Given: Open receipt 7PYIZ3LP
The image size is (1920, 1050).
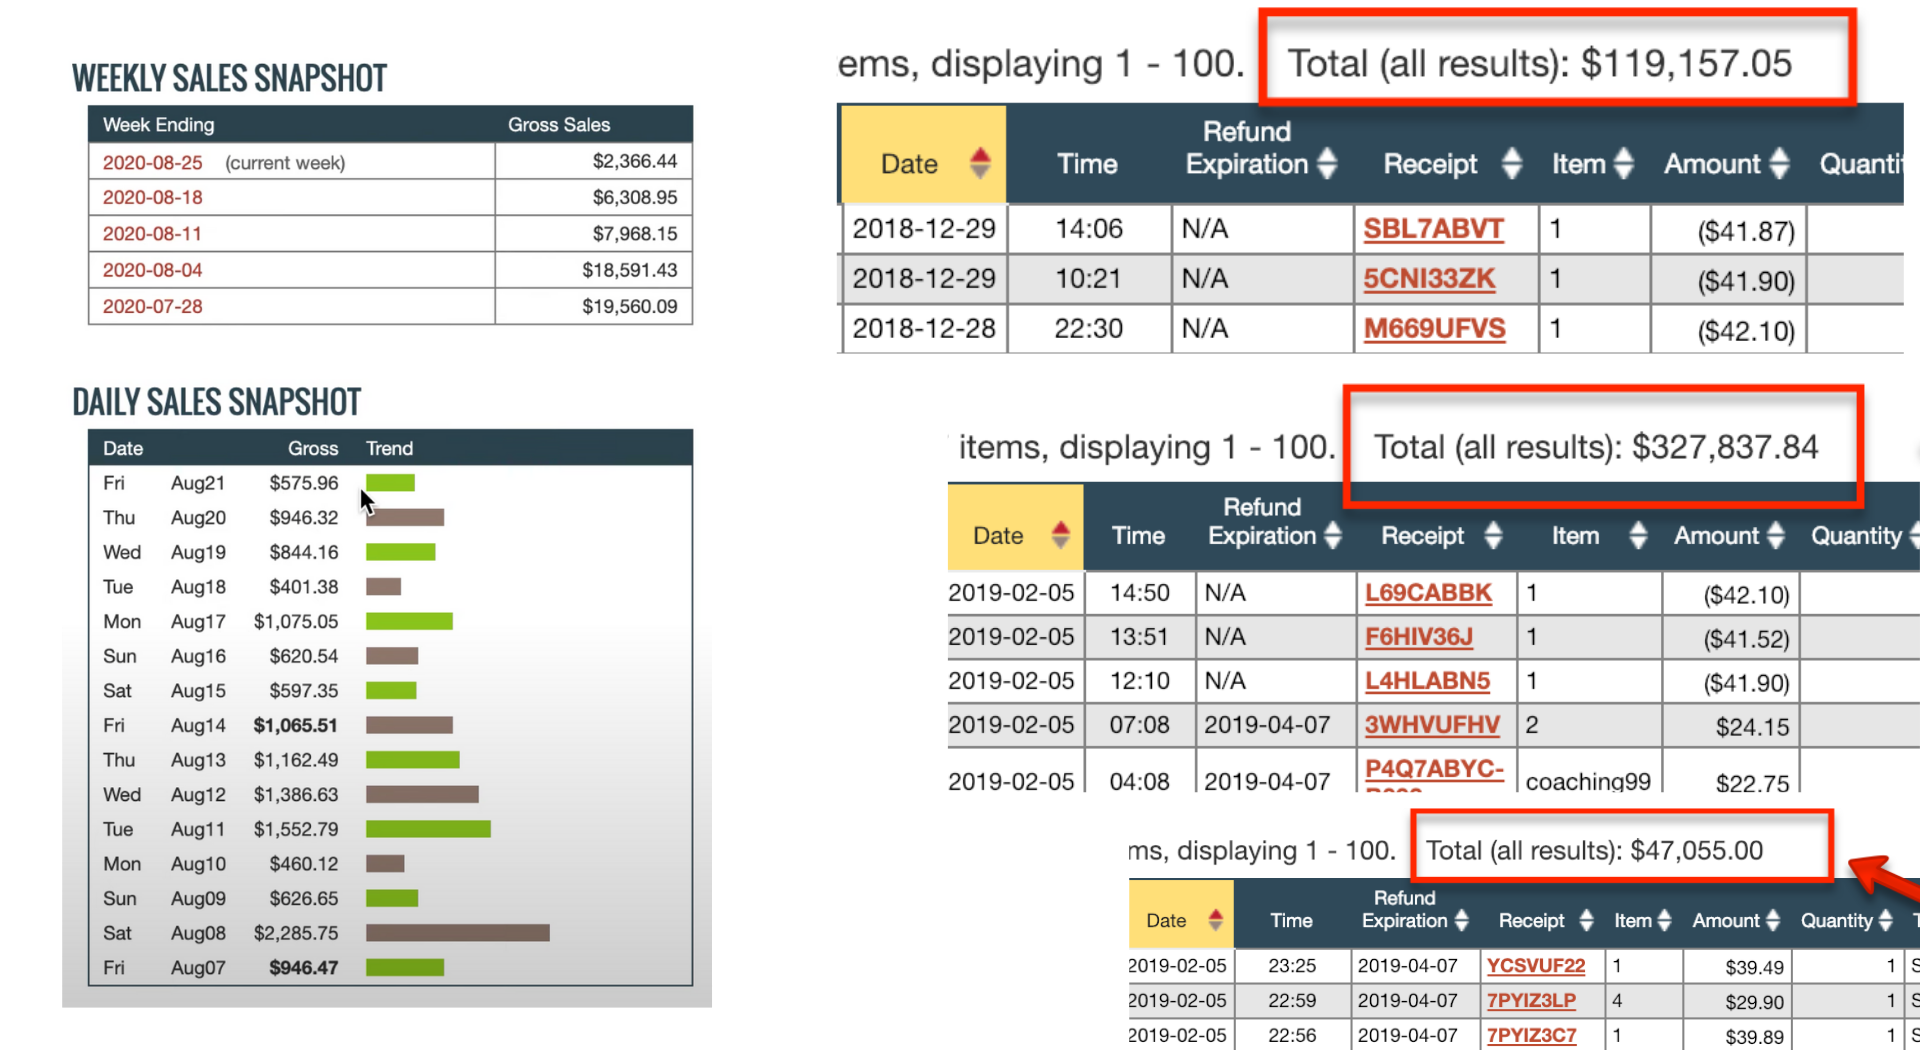Looking at the screenshot, I should click(1531, 1001).
